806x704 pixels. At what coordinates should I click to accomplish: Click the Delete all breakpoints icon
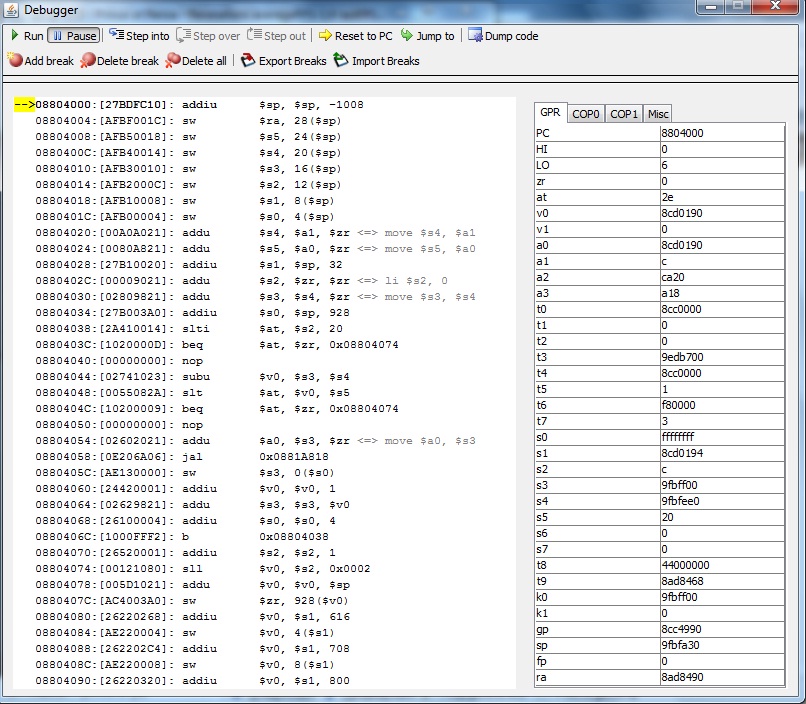173,61
